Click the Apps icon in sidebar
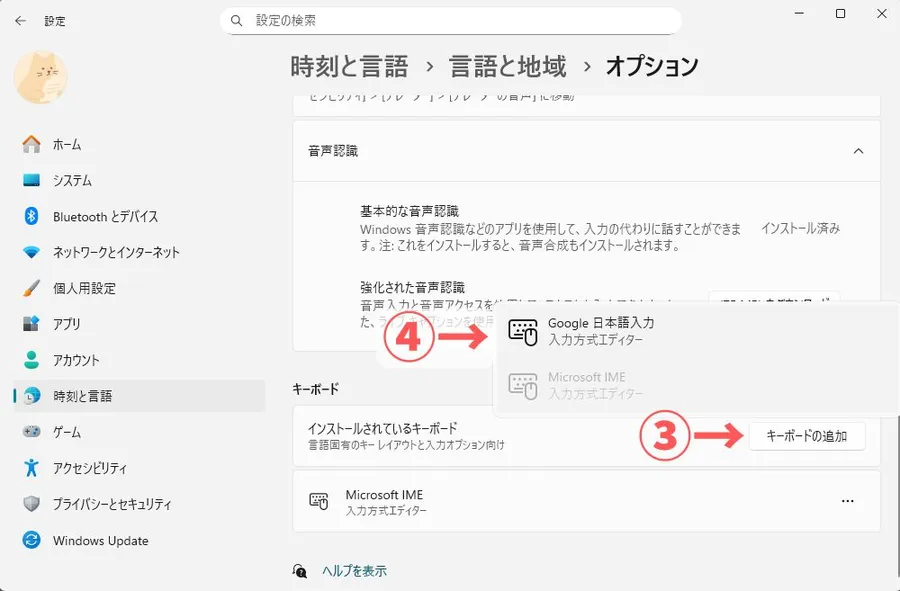900x591 pixels. [x=31, y=325]
